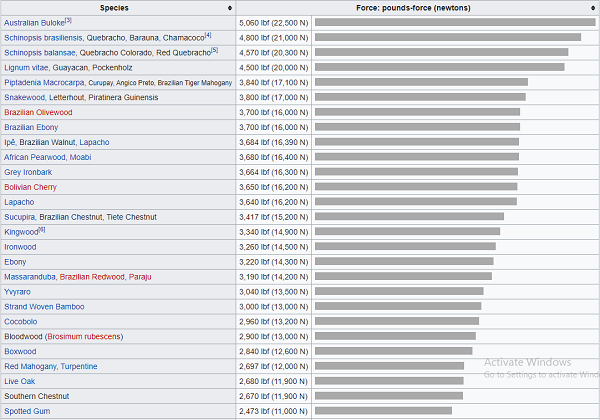Image resolution: width=600 pixels, height=420 pixels.
Task: Open citation 5 after Red Quebracho
Action: tap(215, 50)
